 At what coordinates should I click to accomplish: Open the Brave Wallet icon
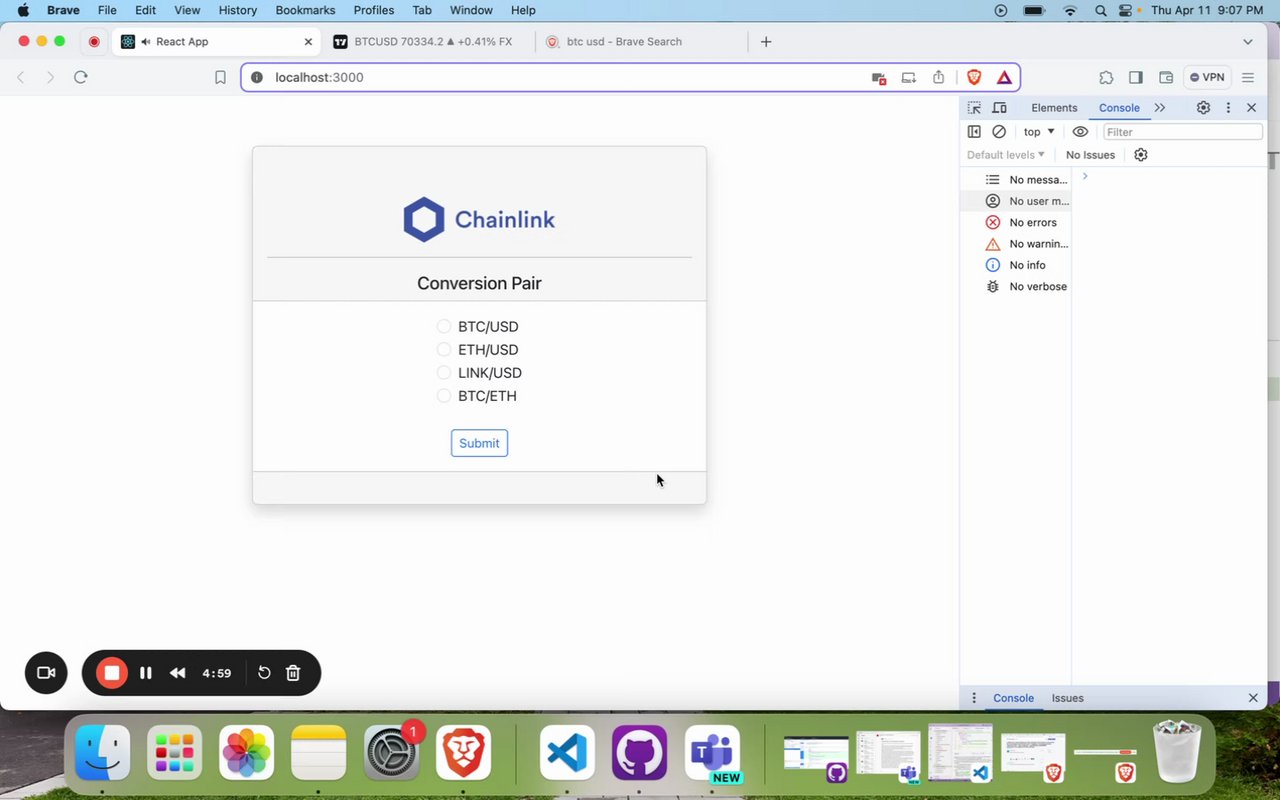point(1166,77)
